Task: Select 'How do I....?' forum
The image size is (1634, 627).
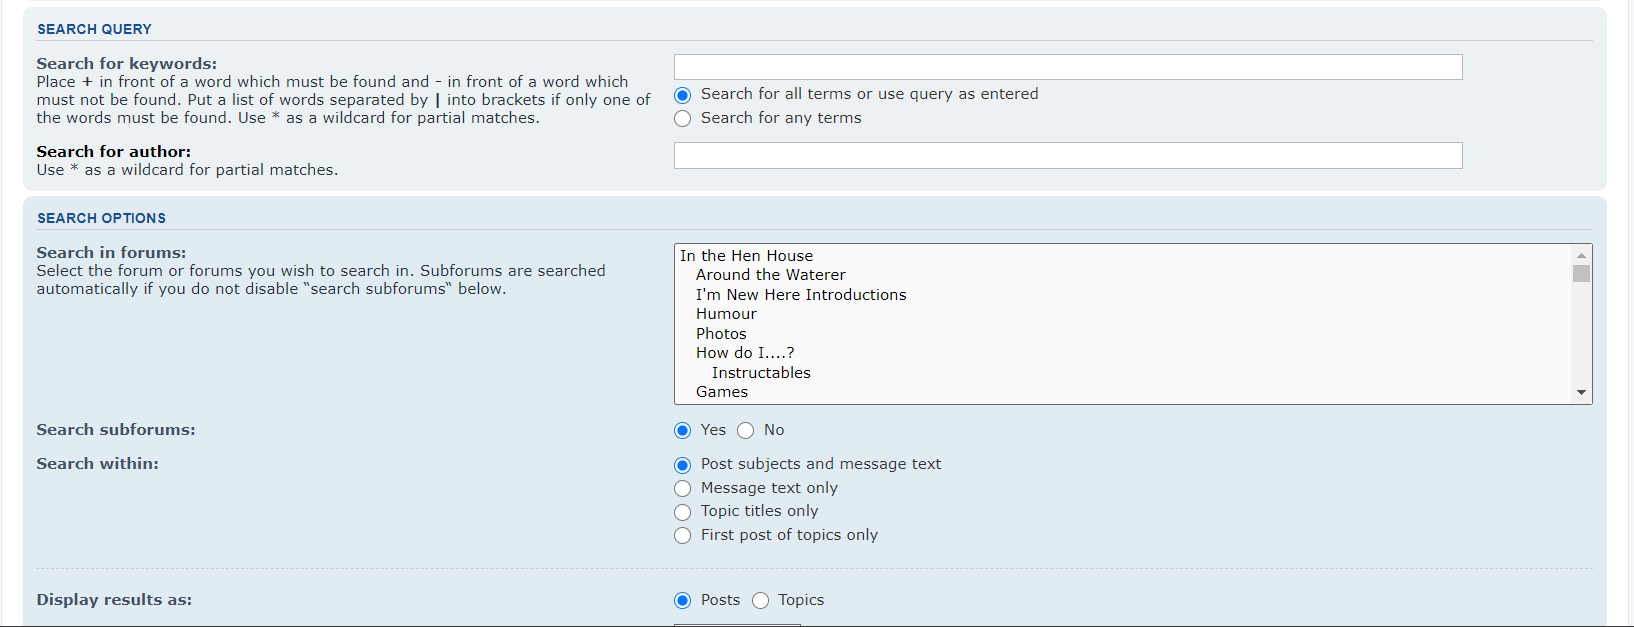Action: (745, 353)
